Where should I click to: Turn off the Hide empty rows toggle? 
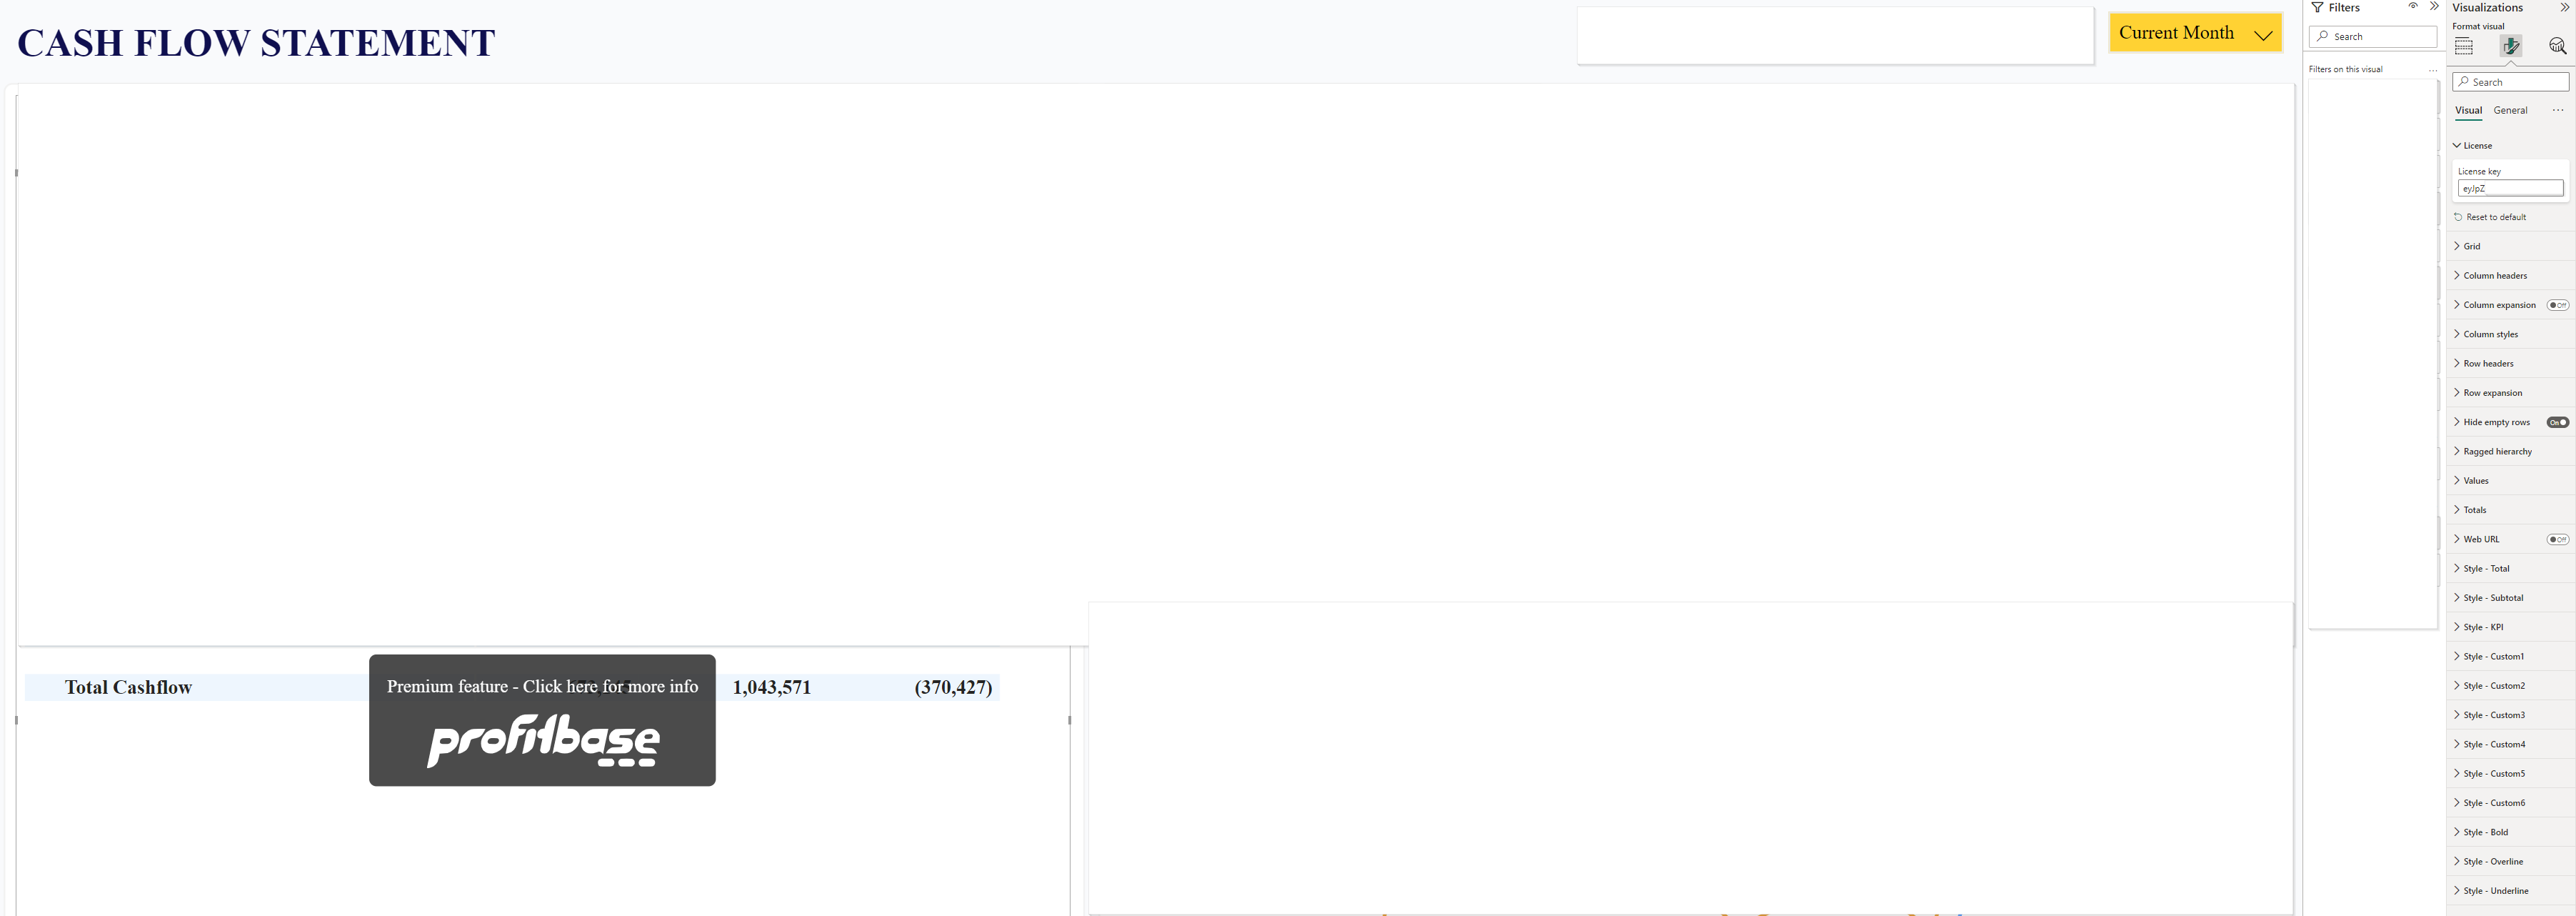click(x=2558, y=422)
